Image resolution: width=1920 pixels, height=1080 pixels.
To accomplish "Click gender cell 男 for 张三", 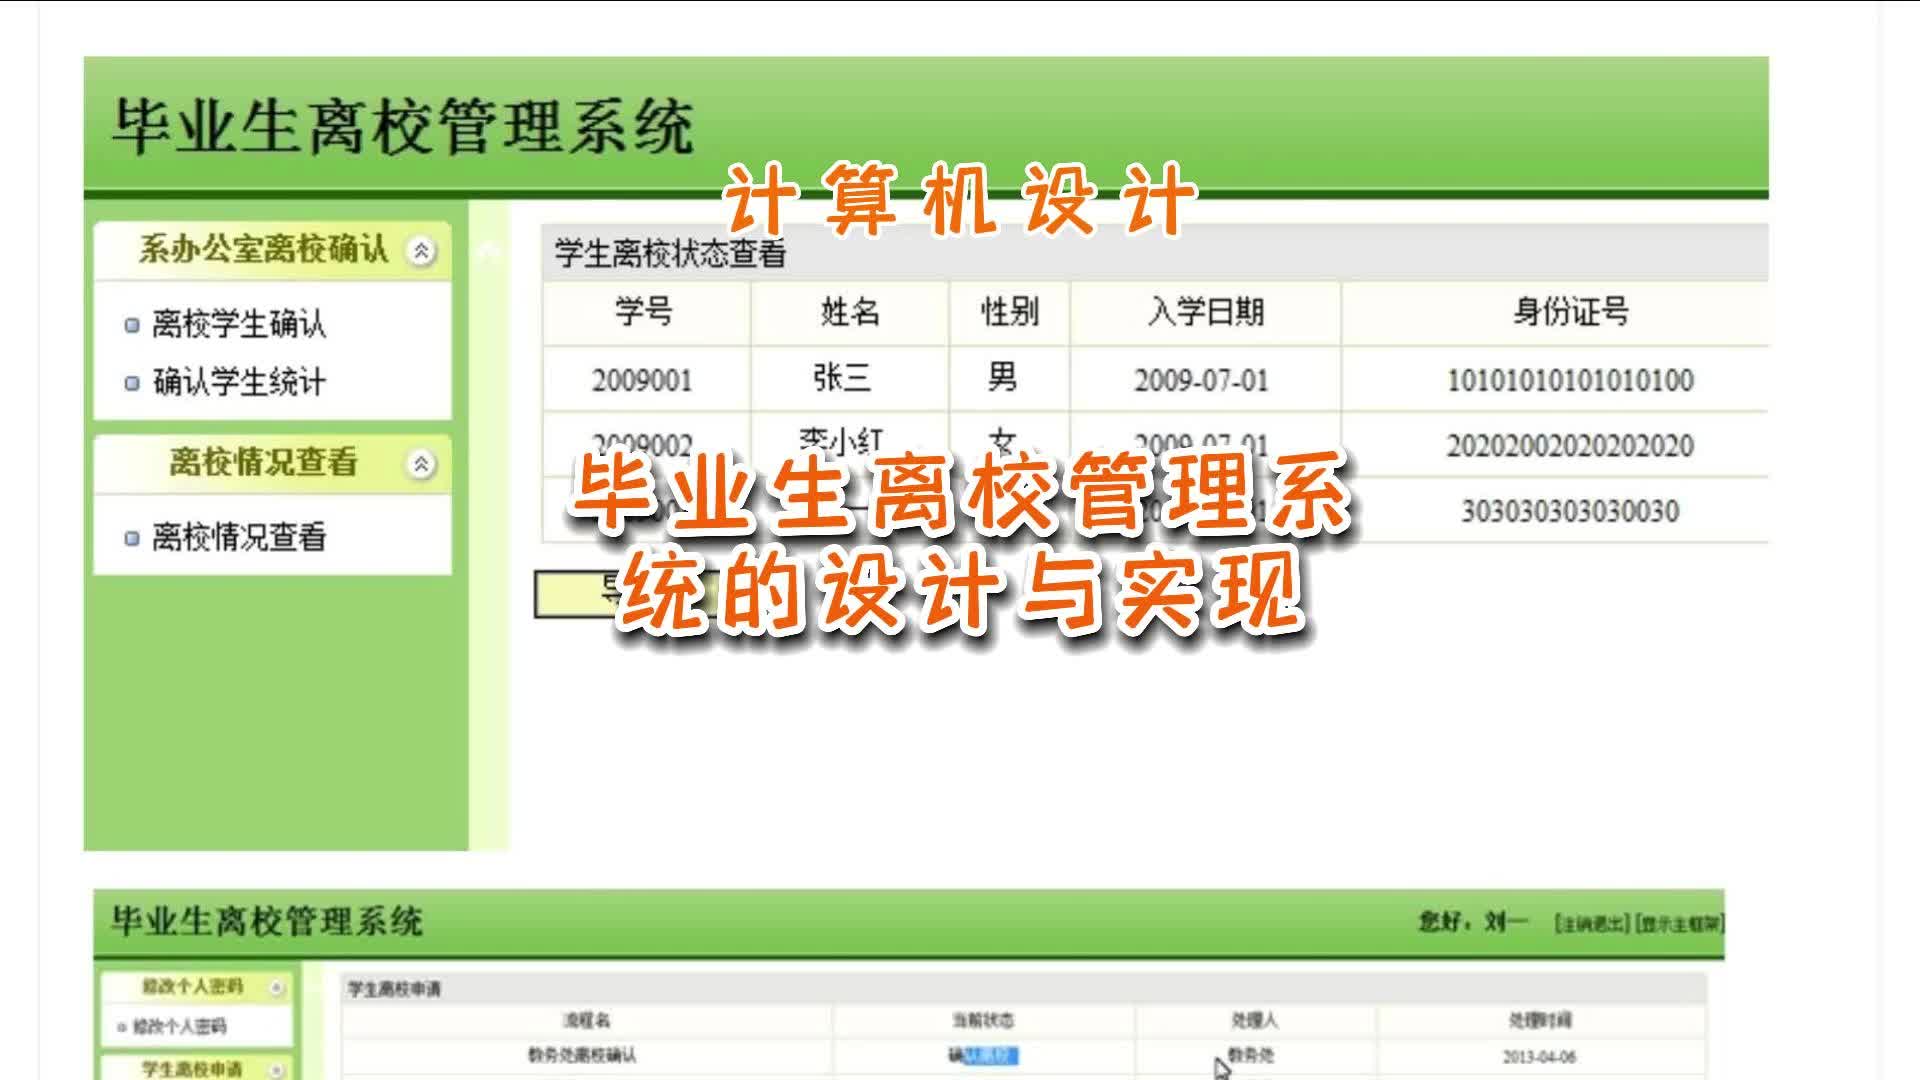I will click(1002, 378).
